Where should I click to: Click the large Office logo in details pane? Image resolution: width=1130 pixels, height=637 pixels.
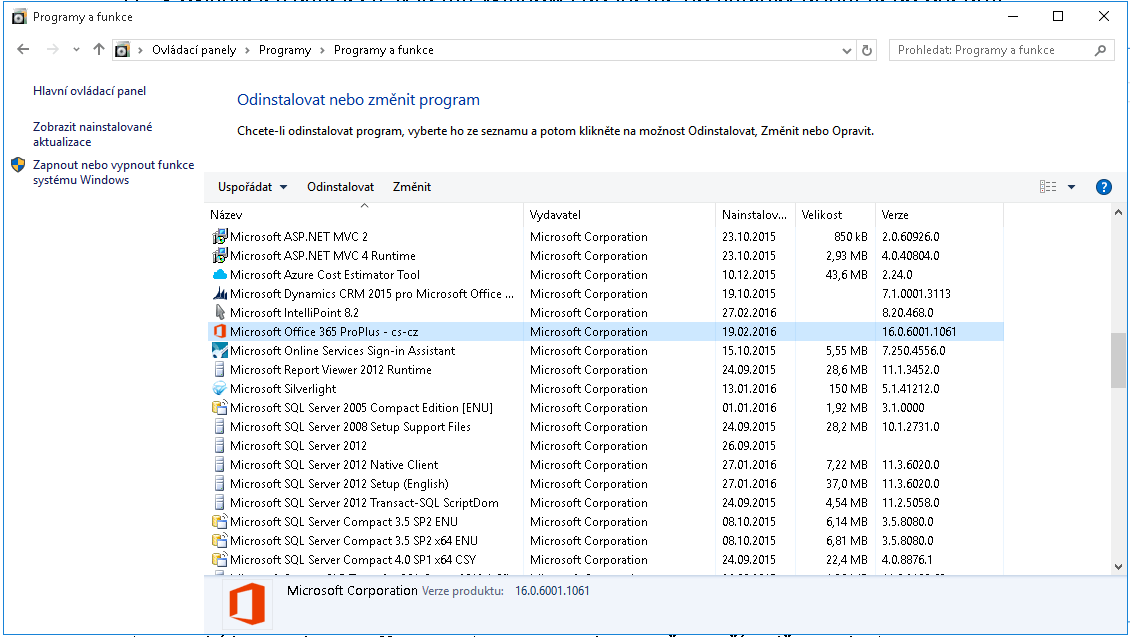(247, 605)
